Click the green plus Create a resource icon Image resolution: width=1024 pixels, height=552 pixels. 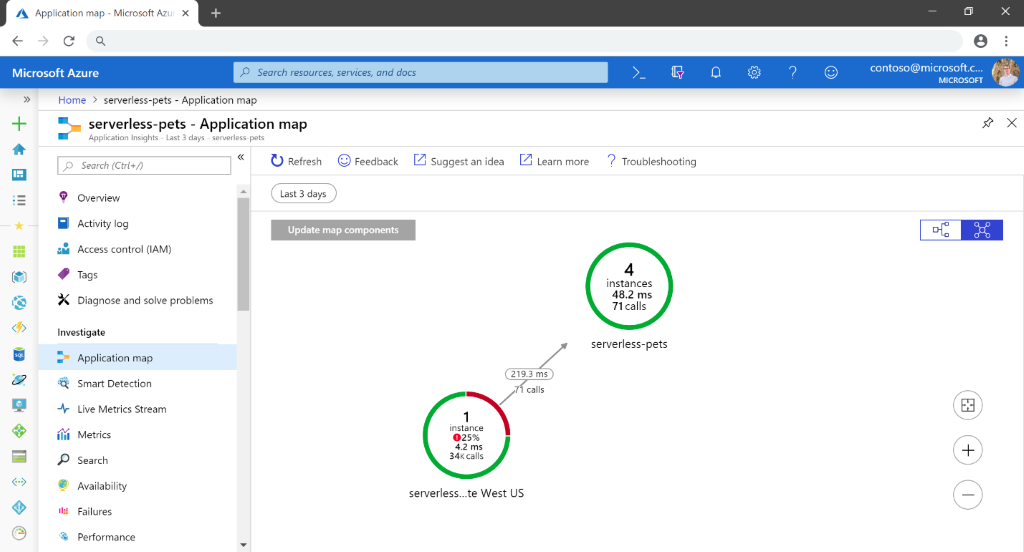(19, 123)
